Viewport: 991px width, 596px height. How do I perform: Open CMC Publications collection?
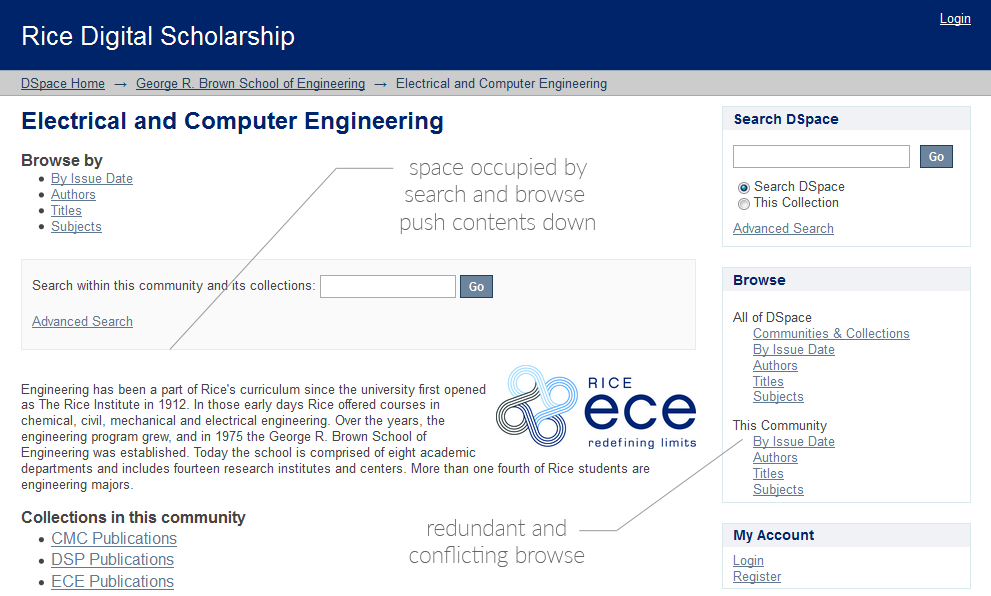coord(114,538)
